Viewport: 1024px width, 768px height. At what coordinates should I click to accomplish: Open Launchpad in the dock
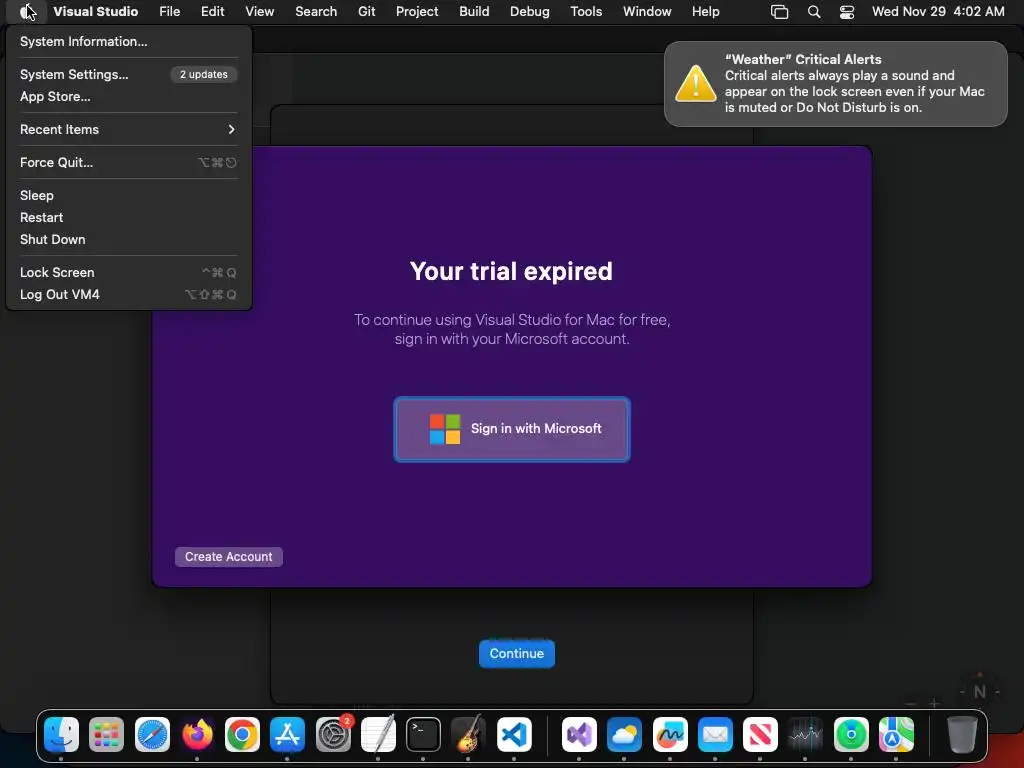pos(106,735)
